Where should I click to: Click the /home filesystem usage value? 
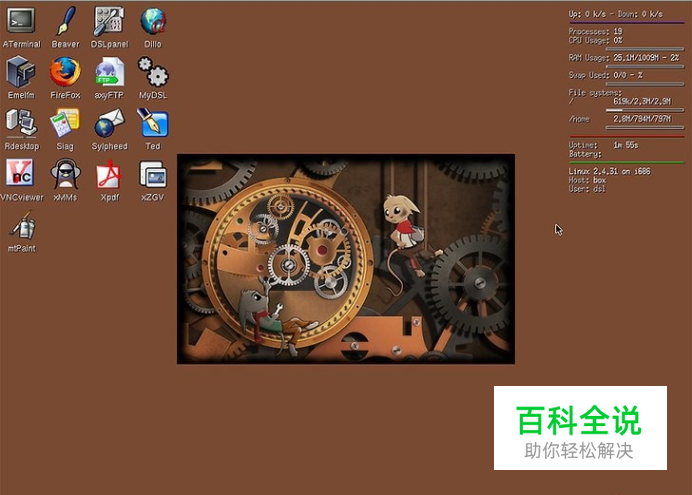coord(642,119)
